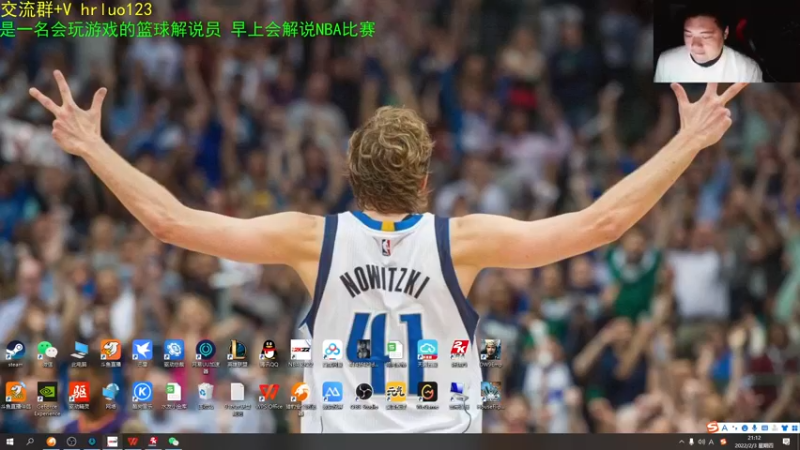
Task: Open the WeChat desktop shortcut
Action: coord(47,353)
